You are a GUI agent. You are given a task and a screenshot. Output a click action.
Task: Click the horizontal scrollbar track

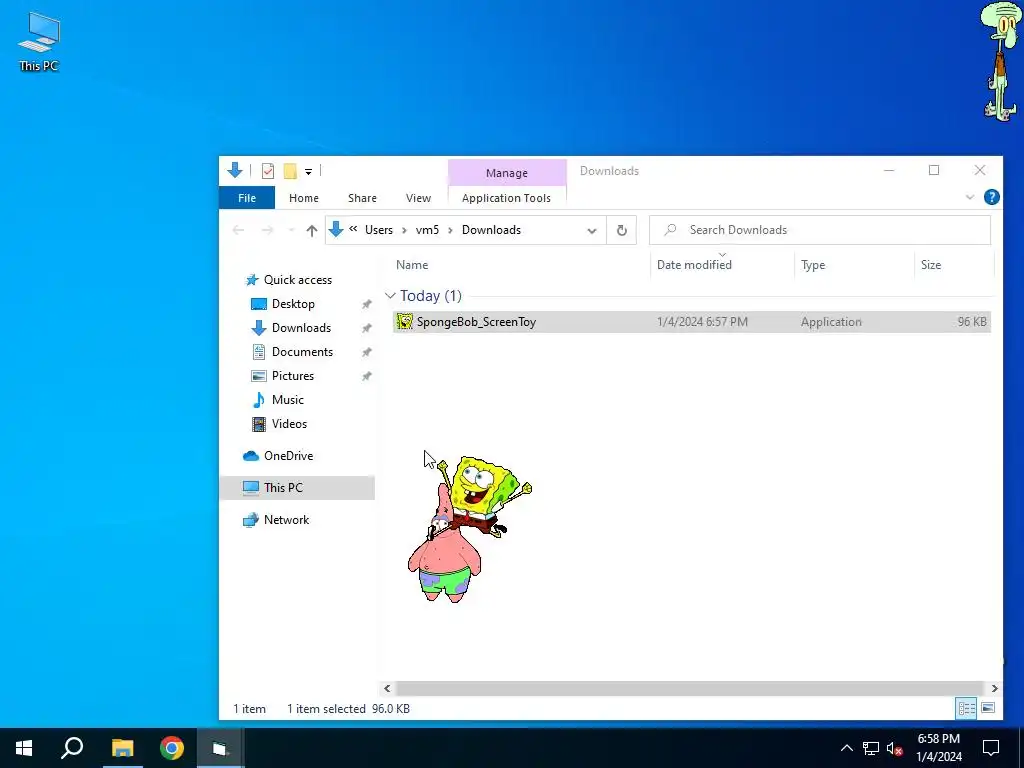click(689, 688)
